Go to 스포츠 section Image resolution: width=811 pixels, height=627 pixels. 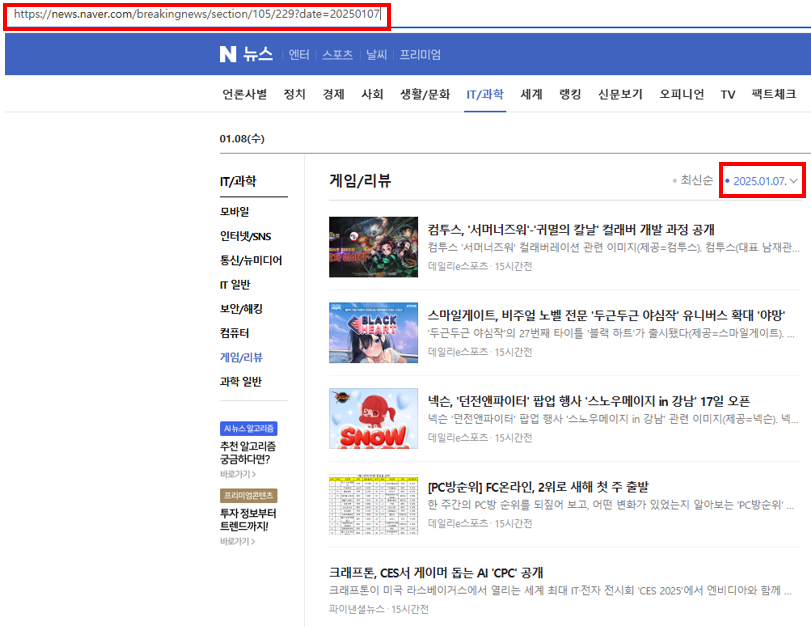[337, 55]
